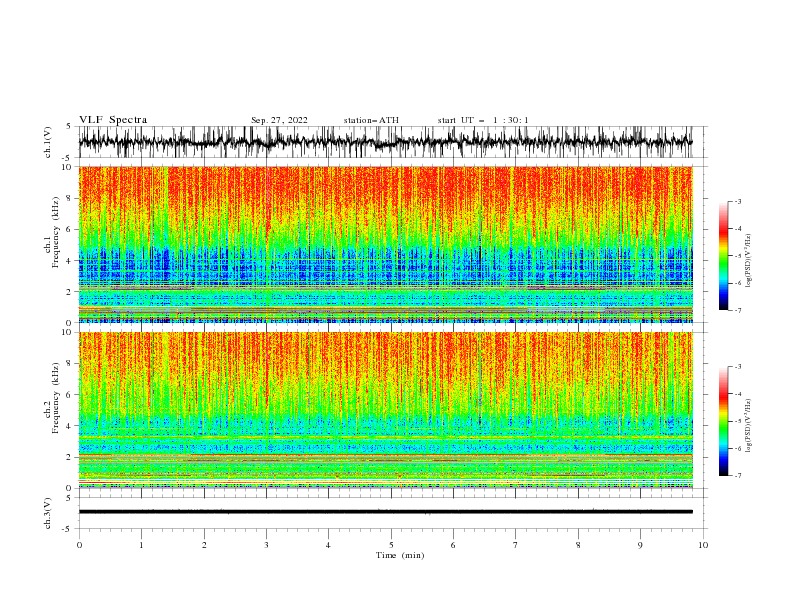Click time axis tick label "6"

tap(453, 545)
